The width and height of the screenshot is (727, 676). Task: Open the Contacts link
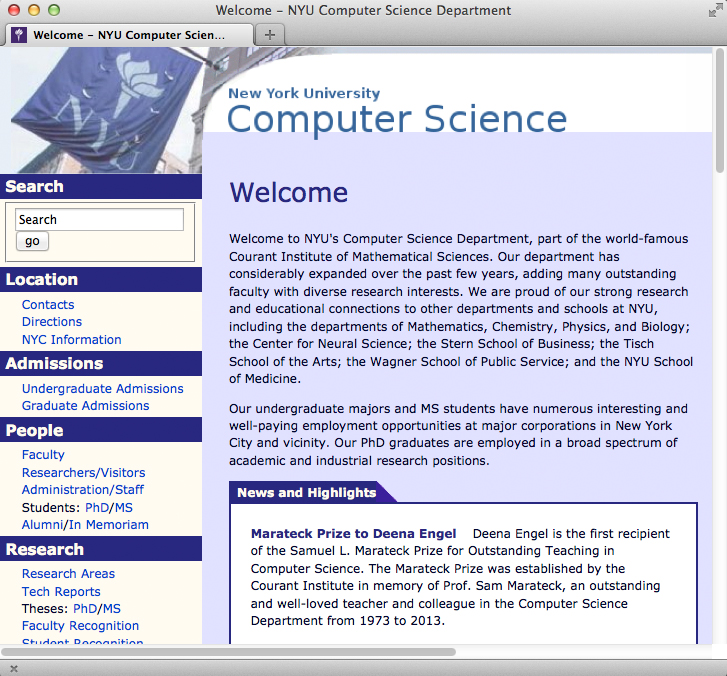(48, 305)
